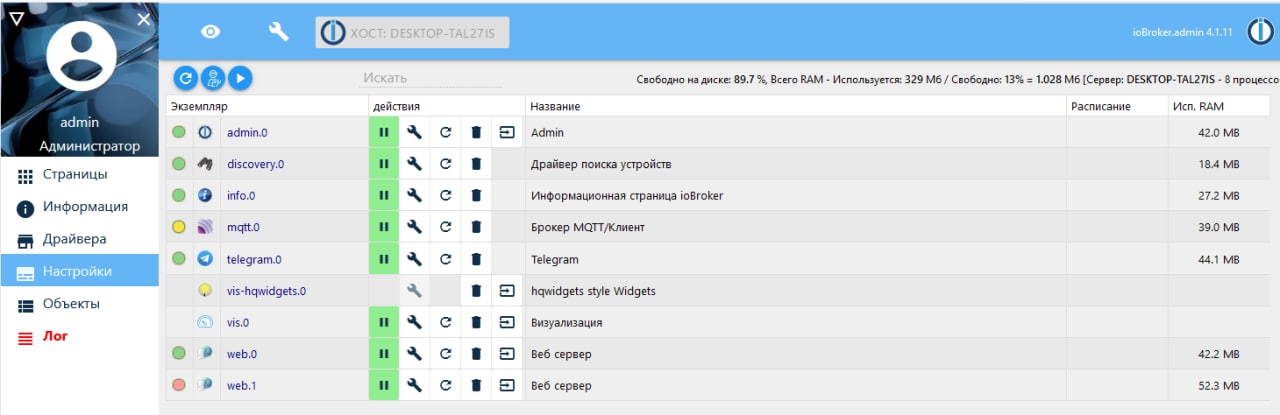Pause the web.1 instance
The height and width of the screenshot is (415, 1280).
pos(383,385)
